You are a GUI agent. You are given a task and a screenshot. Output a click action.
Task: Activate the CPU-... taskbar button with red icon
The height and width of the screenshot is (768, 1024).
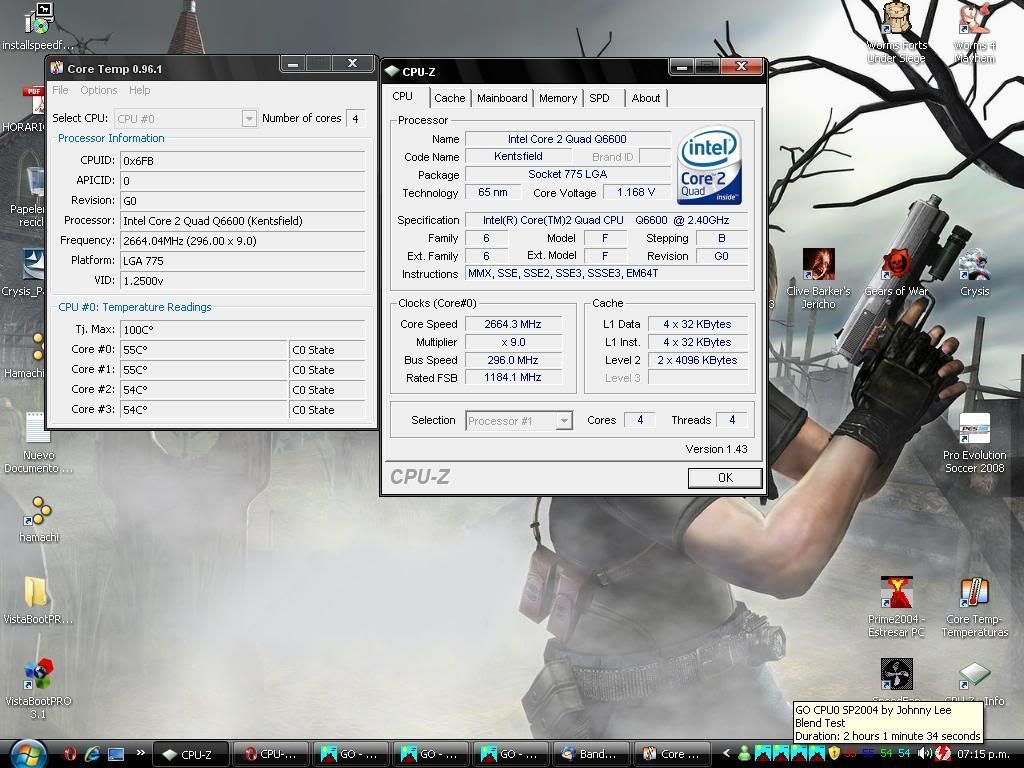(271, 754)
